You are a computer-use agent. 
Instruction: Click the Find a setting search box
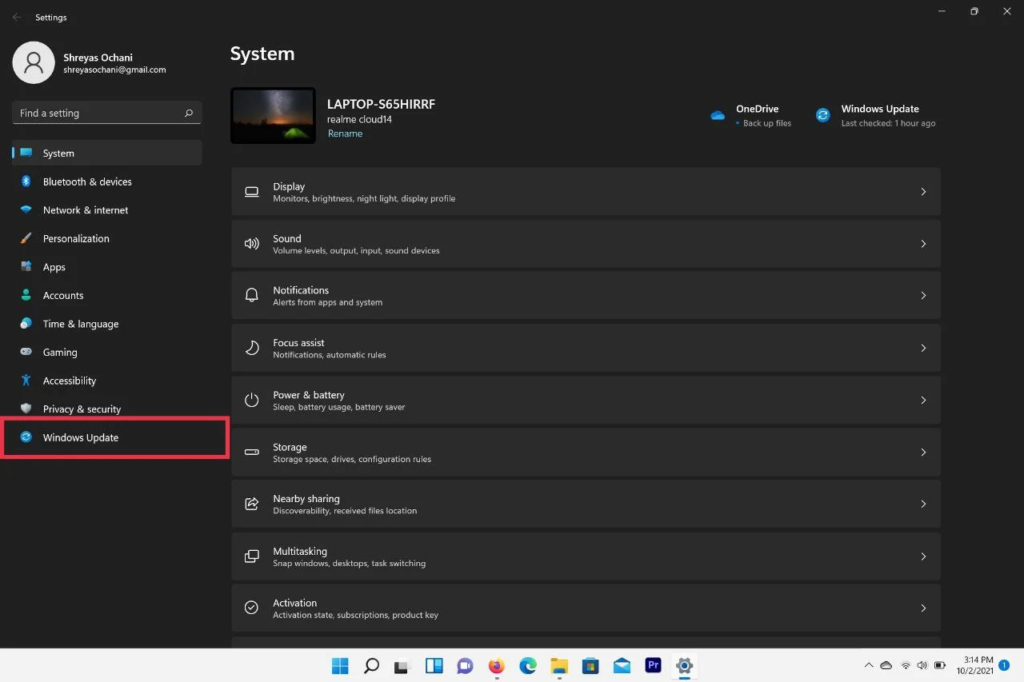click(100, 113)
